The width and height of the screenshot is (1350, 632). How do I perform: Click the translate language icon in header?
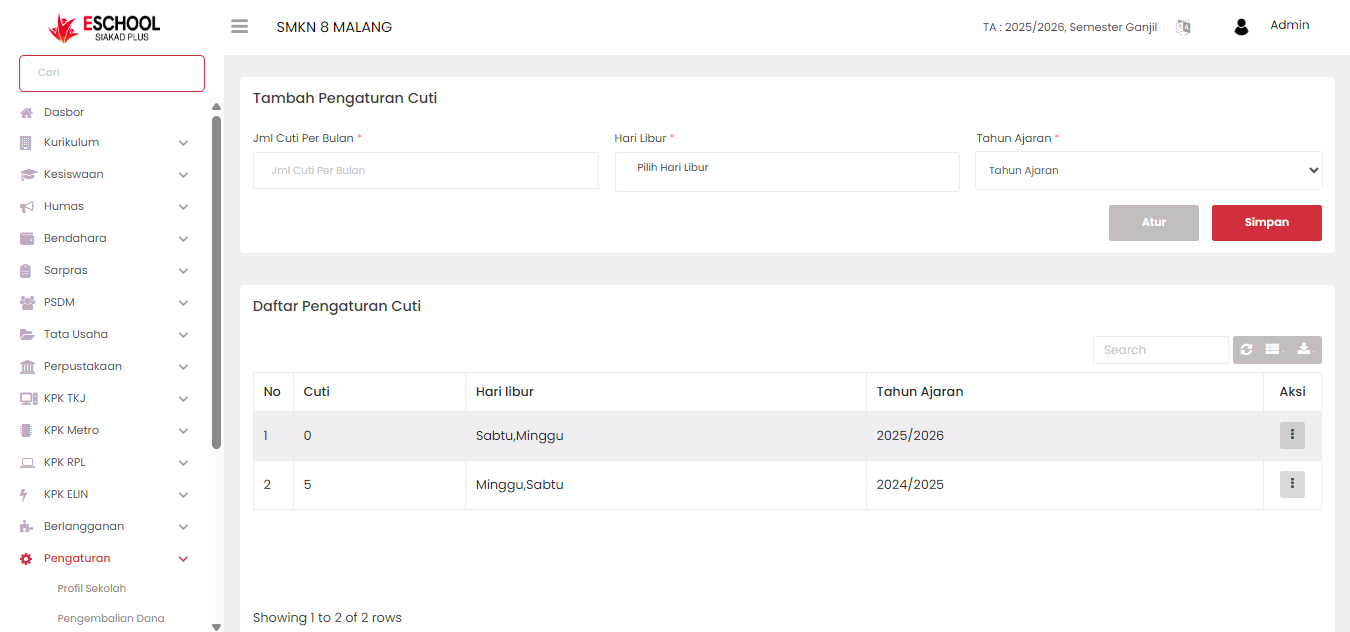pos(1183,27)
